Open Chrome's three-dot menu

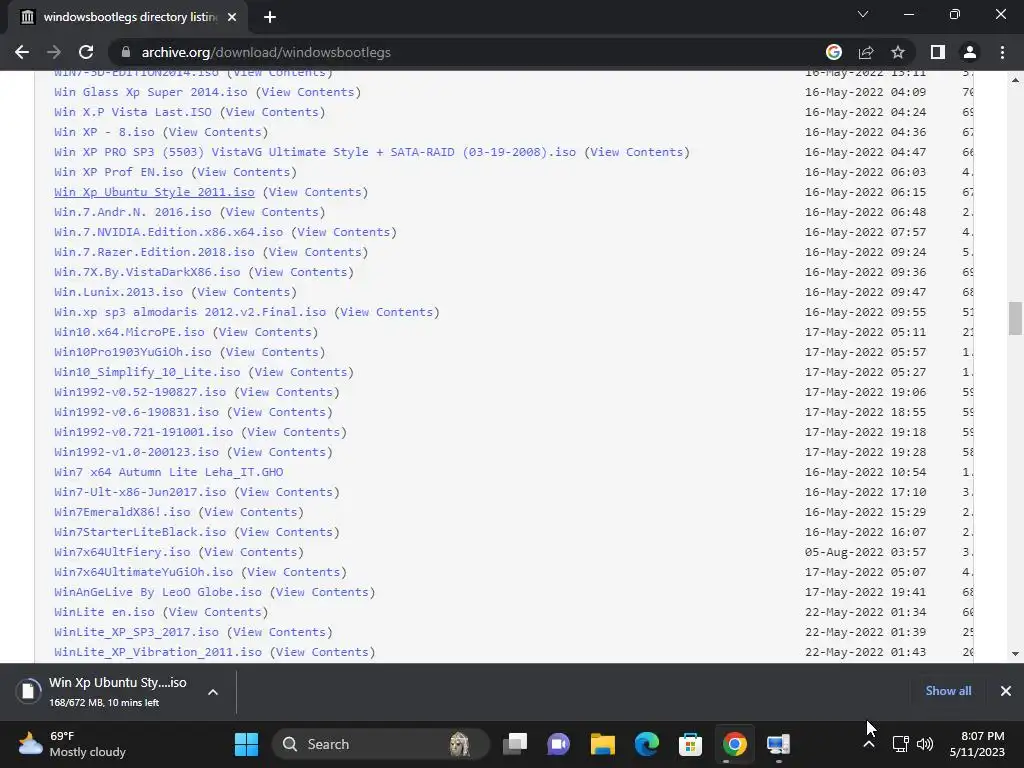tap(1002, 52)
